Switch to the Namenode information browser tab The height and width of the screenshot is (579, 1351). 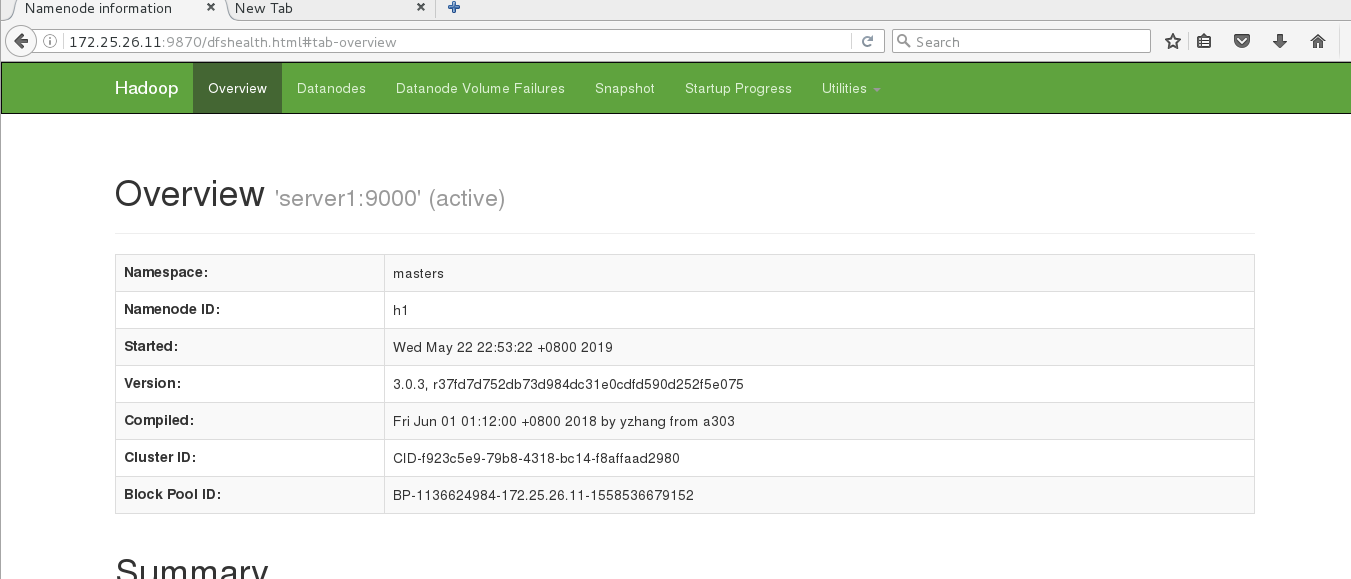tap(113, 9)
